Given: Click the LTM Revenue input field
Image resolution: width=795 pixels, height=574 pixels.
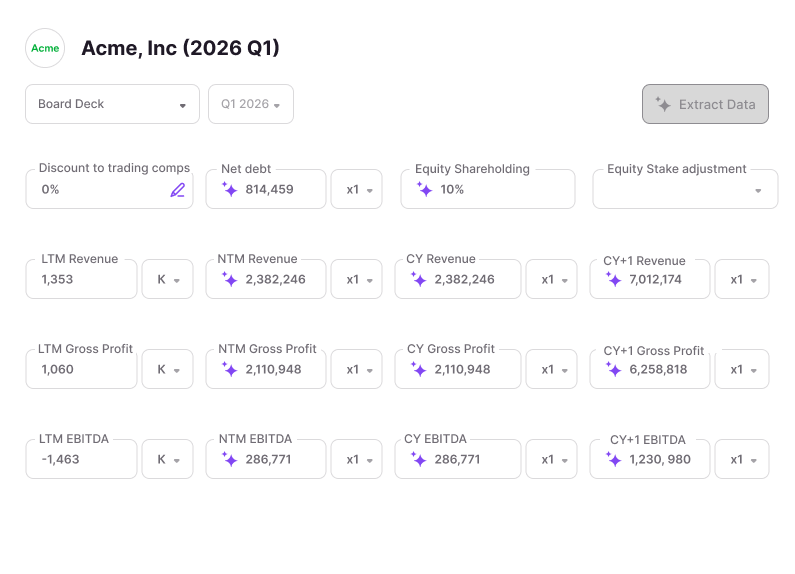Looking at the screenshot, I should click(81, 280).
